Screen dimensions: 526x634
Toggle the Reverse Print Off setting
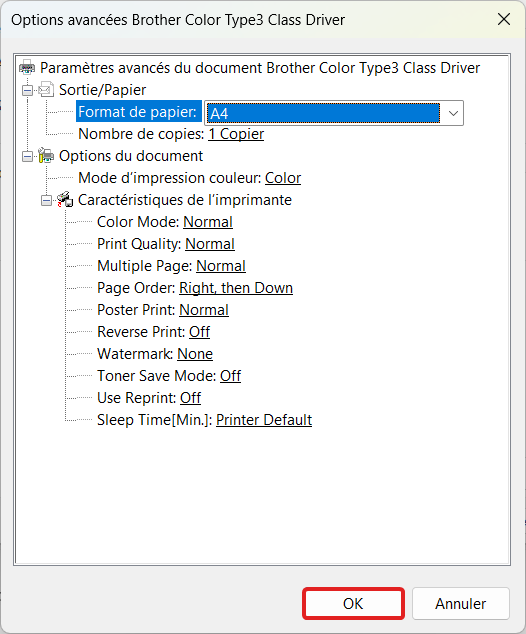click(199, 332)
